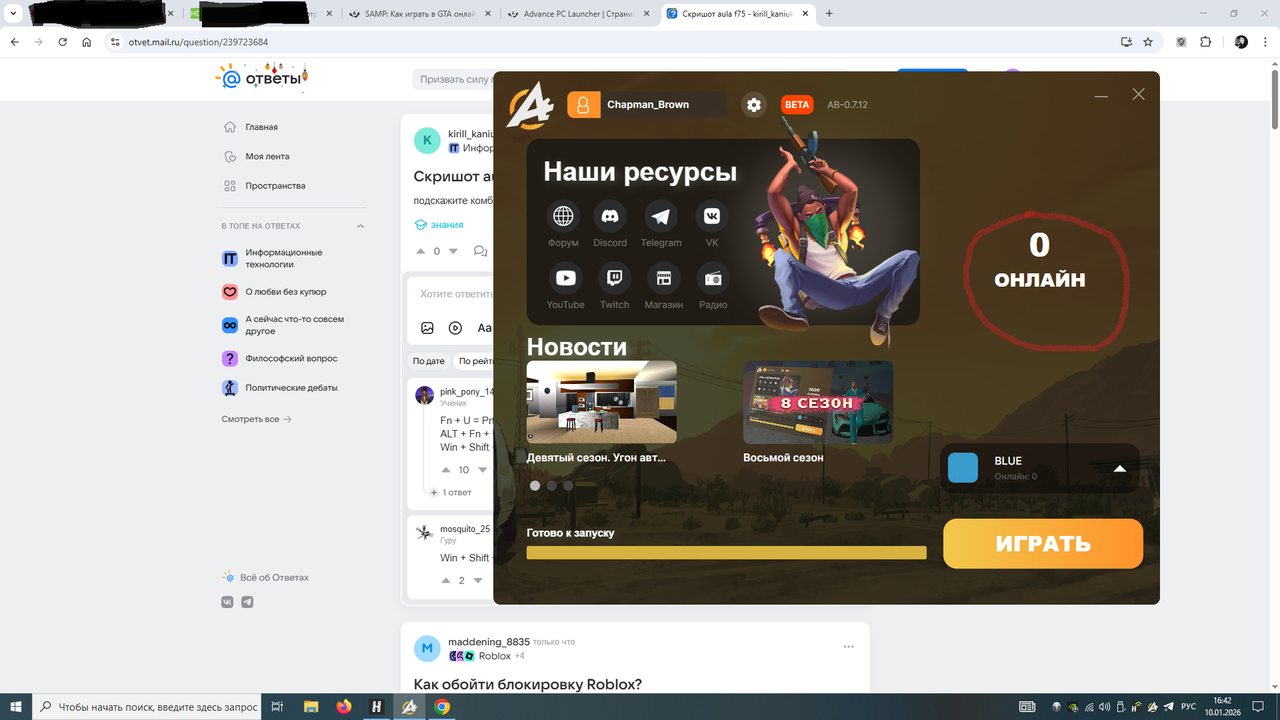Screen dimensions: 1280x720
Task: Bookmark this page with the star icon
Action: pos(1148,42)
